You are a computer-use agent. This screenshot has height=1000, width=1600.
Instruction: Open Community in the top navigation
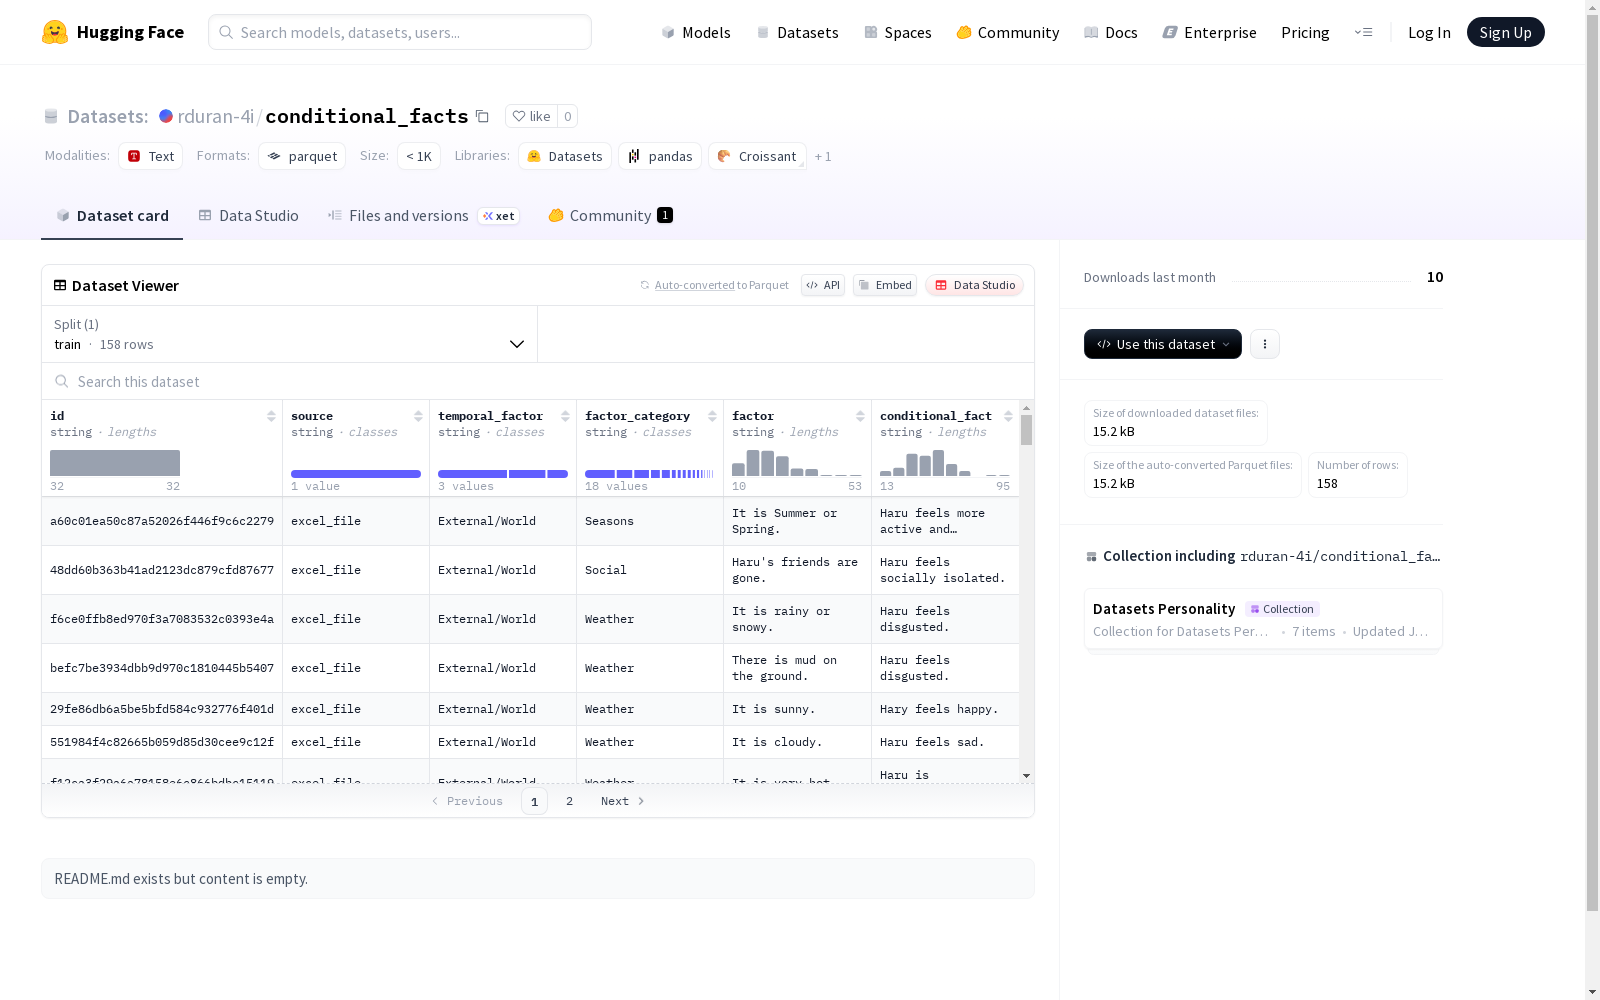(x=1008, y=32)
